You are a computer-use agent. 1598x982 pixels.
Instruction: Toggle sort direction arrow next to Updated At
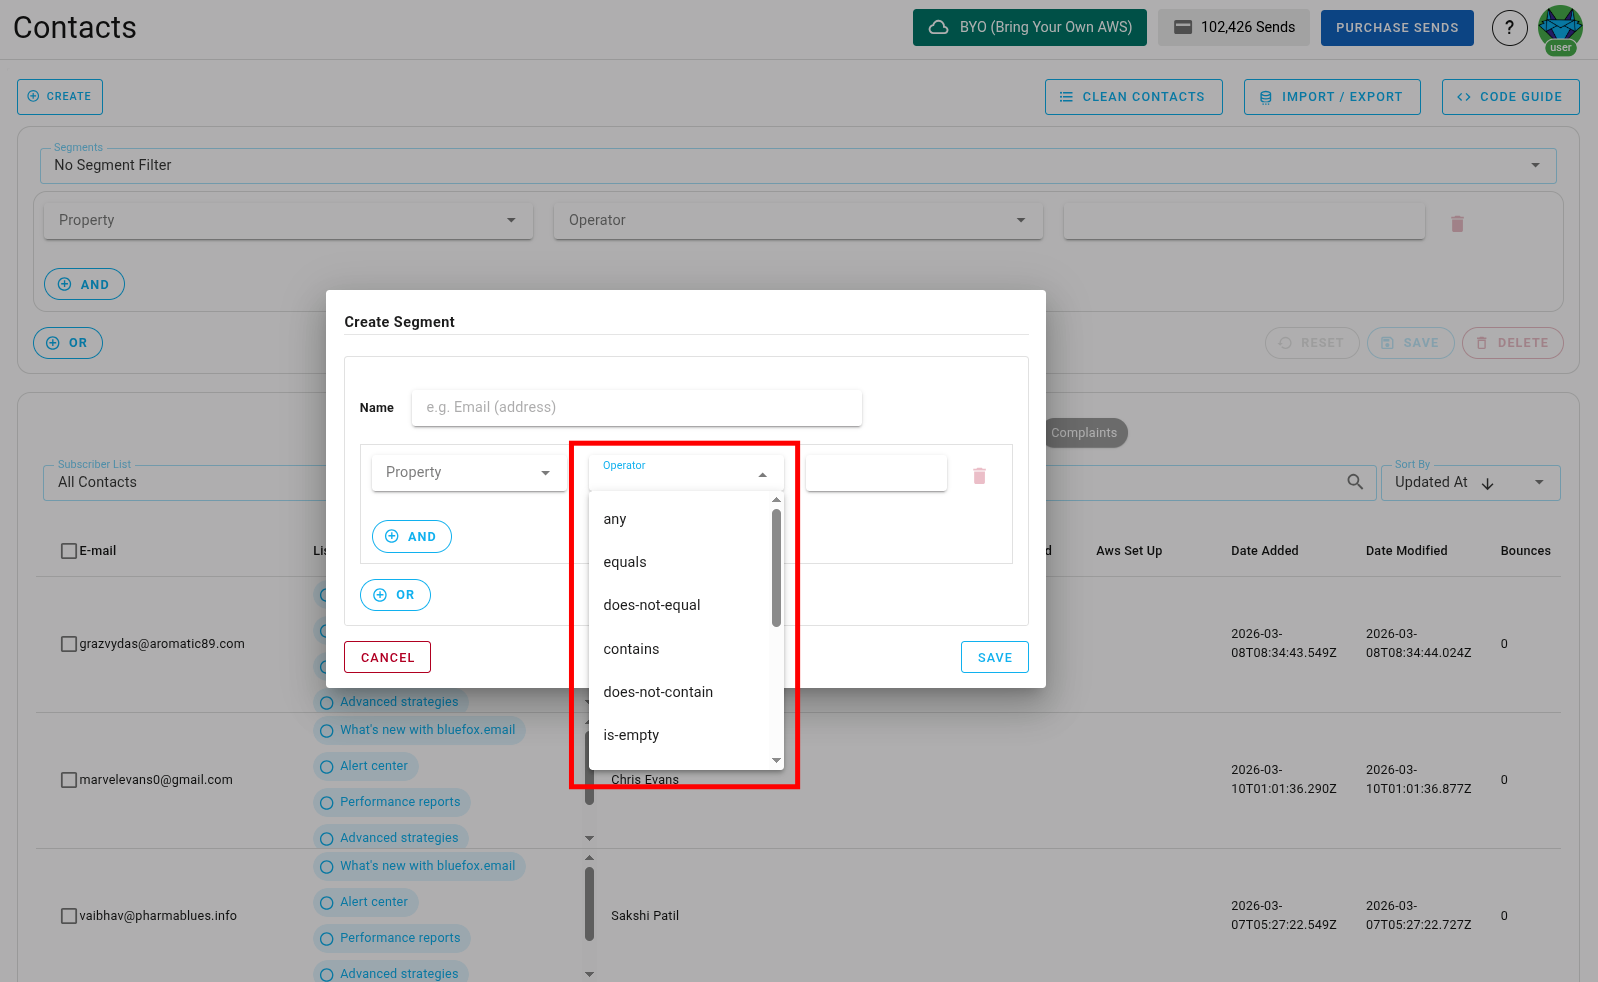click(x=1487, y=483)
